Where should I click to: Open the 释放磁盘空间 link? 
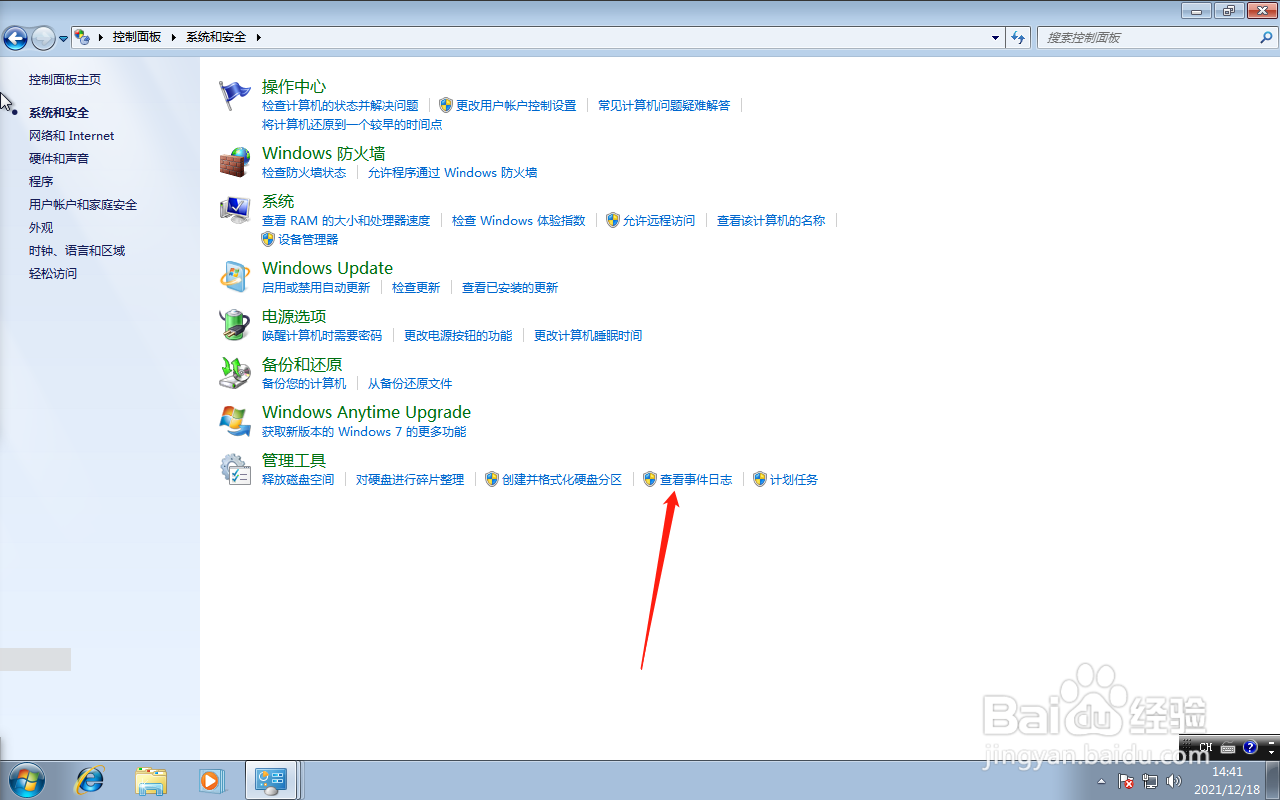[x=298, y=480]
